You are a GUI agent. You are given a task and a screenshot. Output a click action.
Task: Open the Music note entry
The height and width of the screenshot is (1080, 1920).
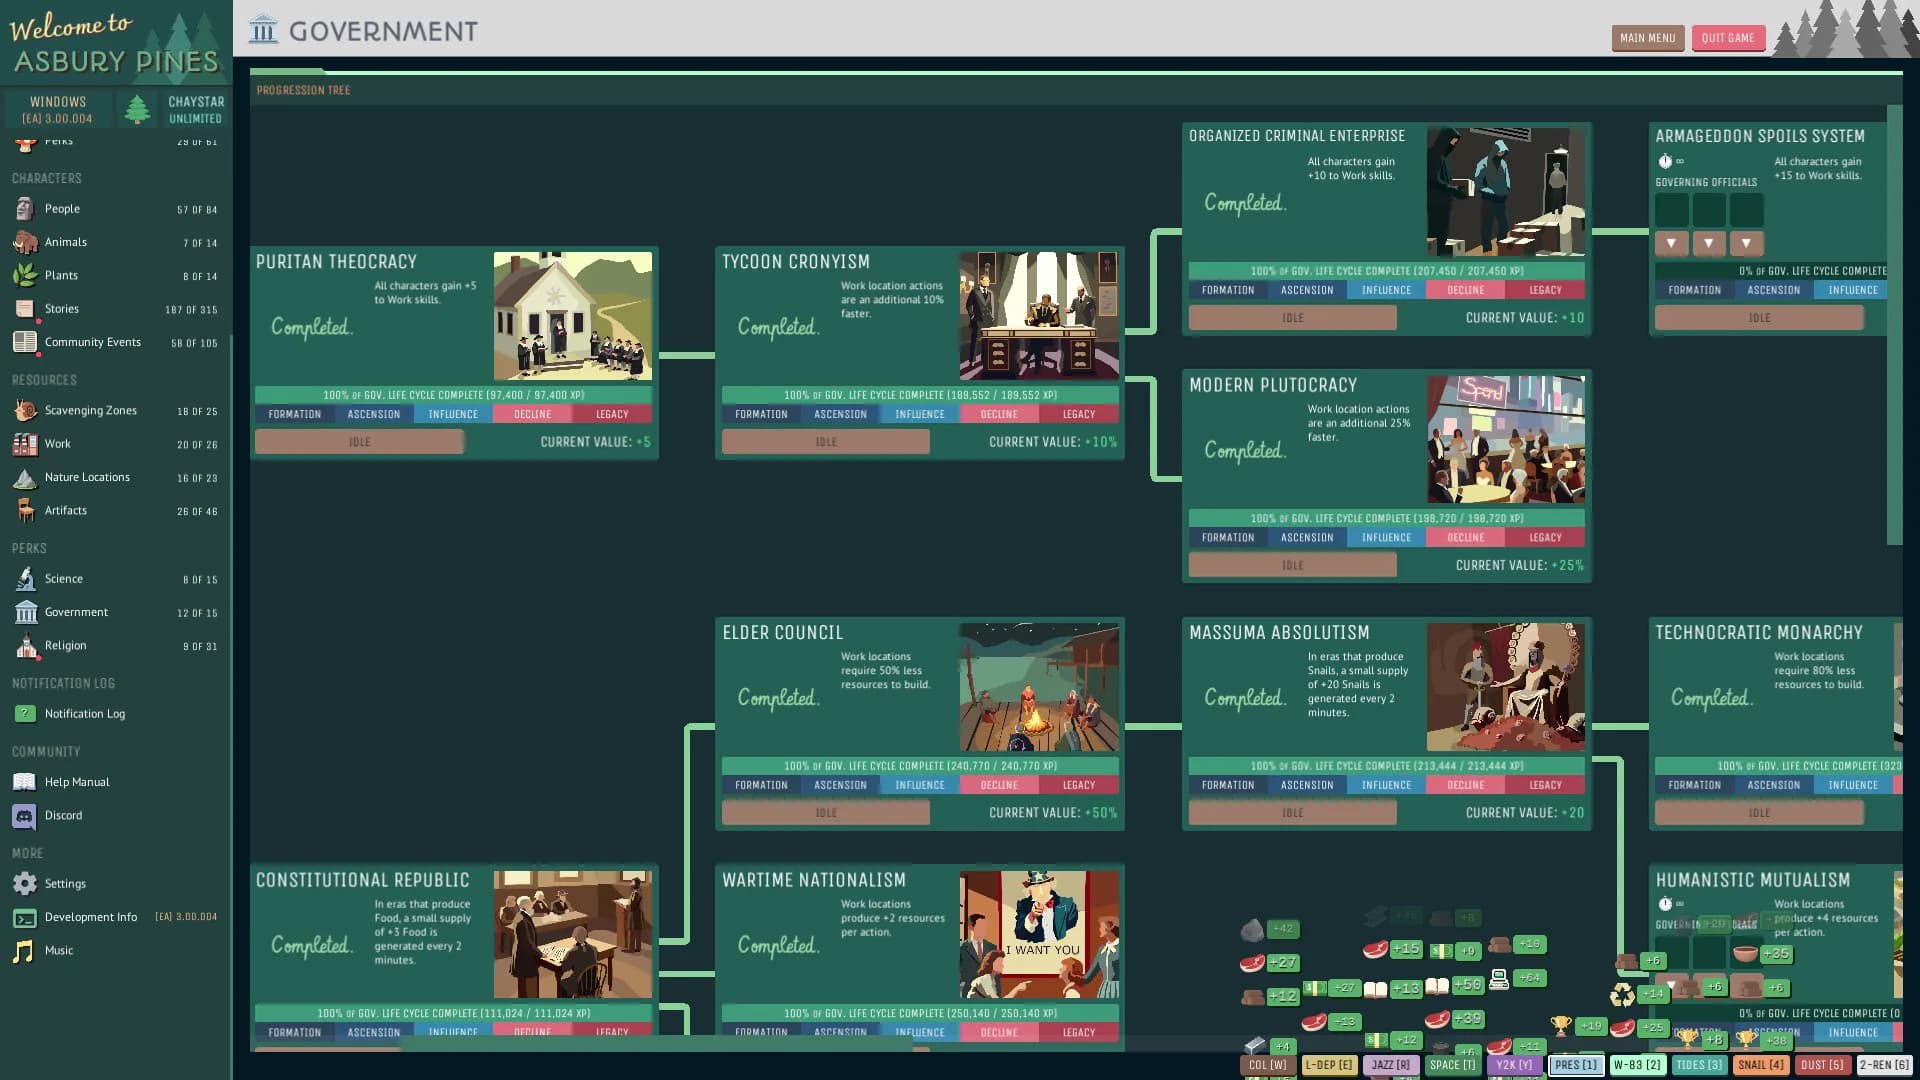24,951
